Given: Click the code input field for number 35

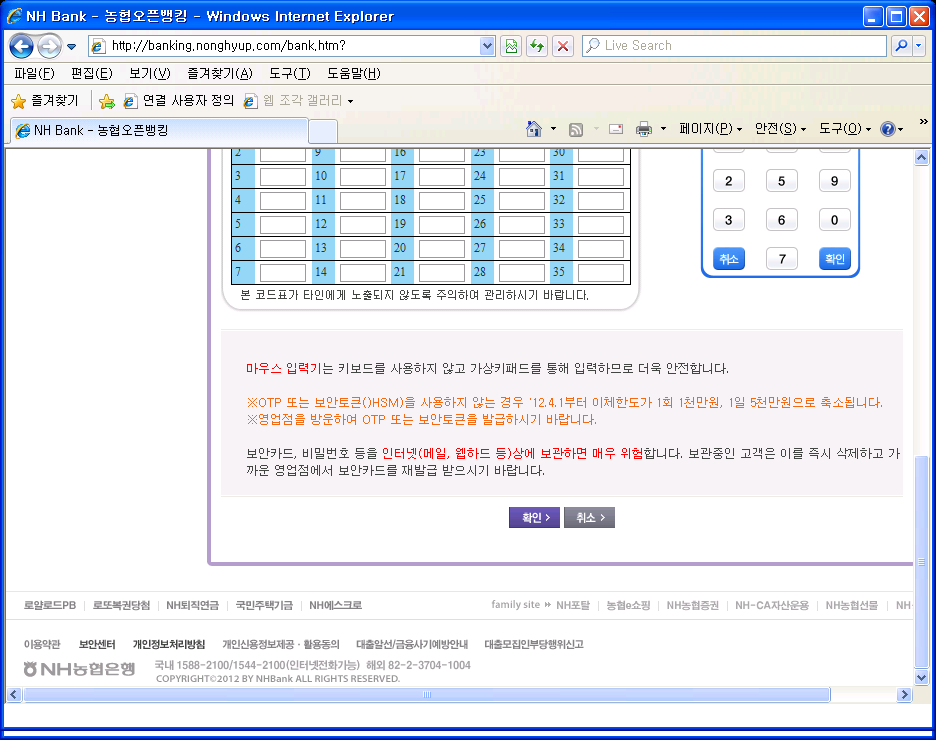Looking at the screenshot, I should (601, 272).
